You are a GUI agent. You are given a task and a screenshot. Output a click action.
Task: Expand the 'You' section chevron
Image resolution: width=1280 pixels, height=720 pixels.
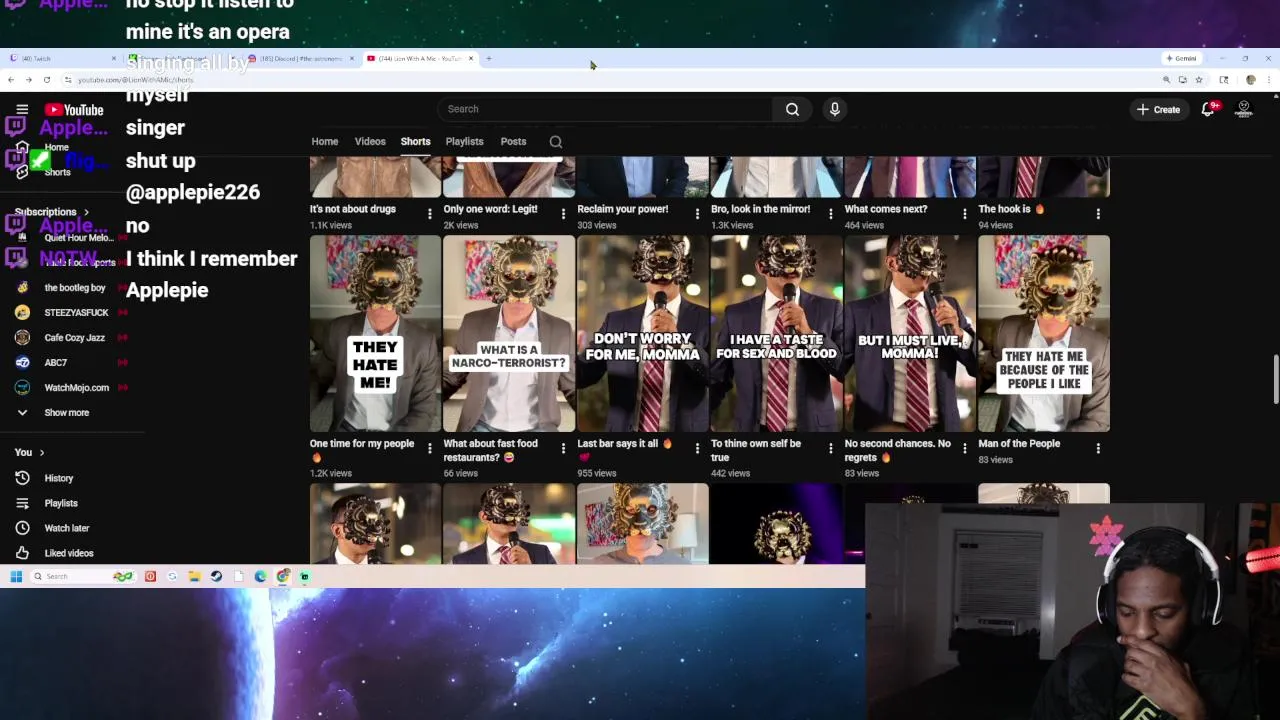(x=41, y=453)
